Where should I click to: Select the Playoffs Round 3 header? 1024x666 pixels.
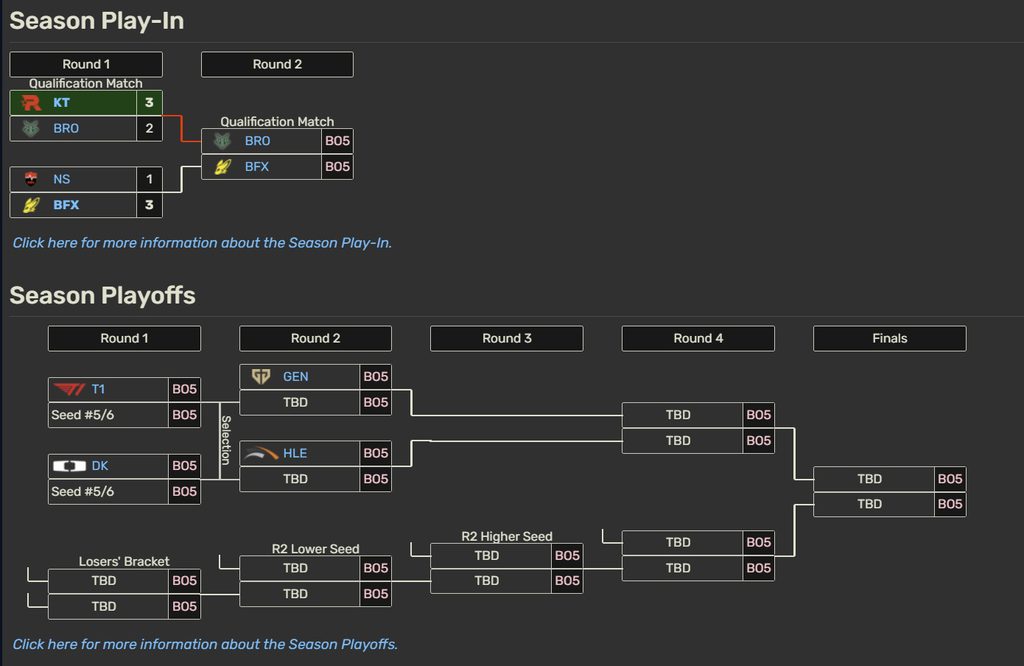pos(507,338)
